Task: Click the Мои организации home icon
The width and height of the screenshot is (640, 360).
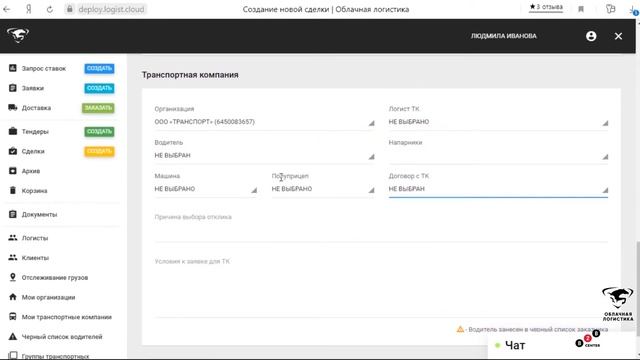Action: pos(13,297)
